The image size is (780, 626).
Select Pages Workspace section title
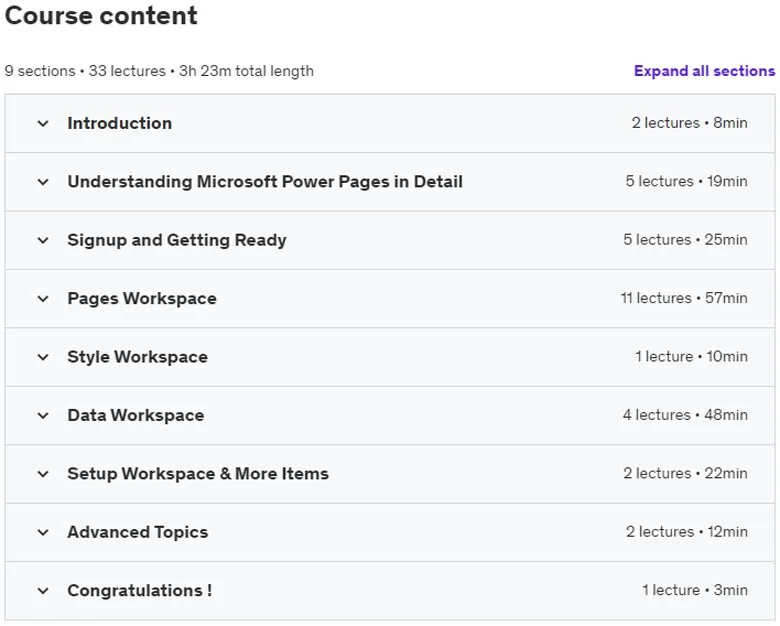pos(142,298)
